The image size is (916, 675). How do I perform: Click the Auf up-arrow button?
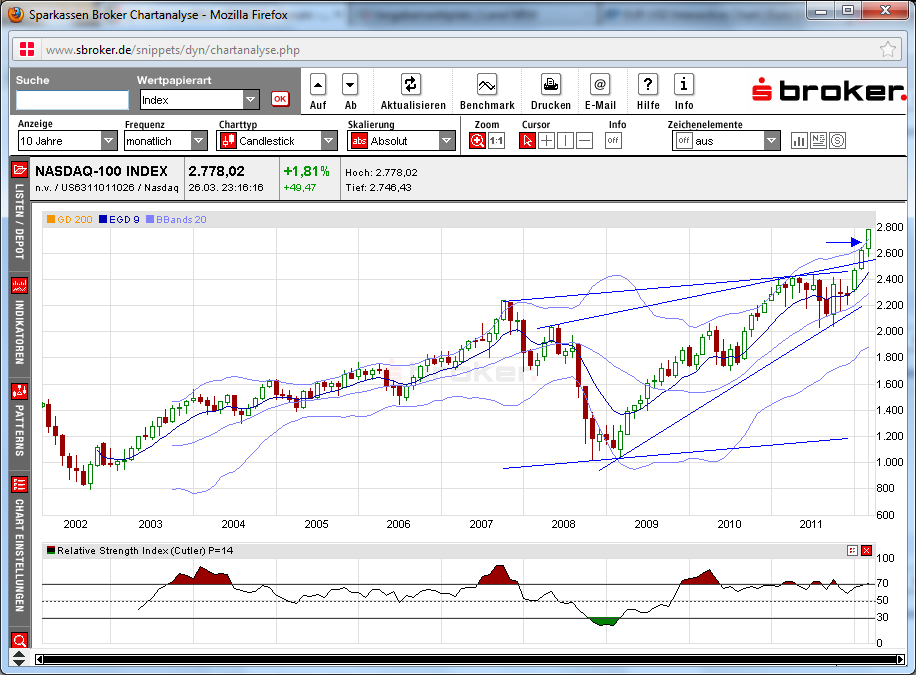(x=318, y=85)
